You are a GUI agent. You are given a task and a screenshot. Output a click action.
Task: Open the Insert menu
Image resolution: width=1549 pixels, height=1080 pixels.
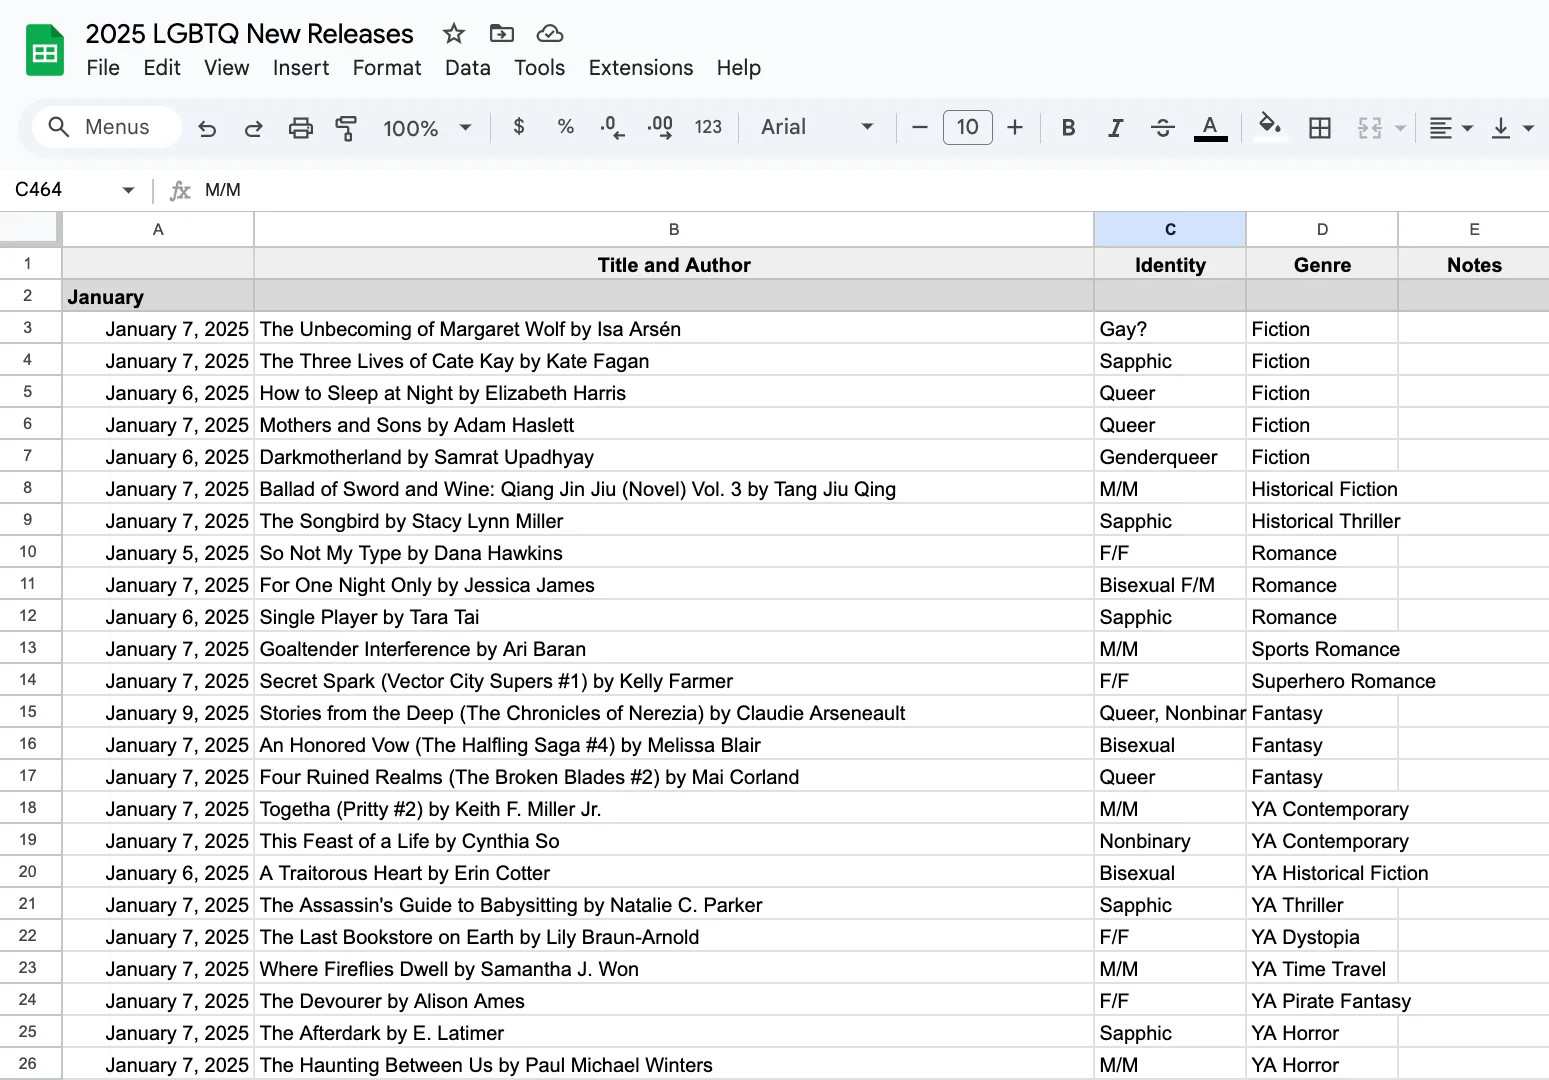click(x=301, y=68)
